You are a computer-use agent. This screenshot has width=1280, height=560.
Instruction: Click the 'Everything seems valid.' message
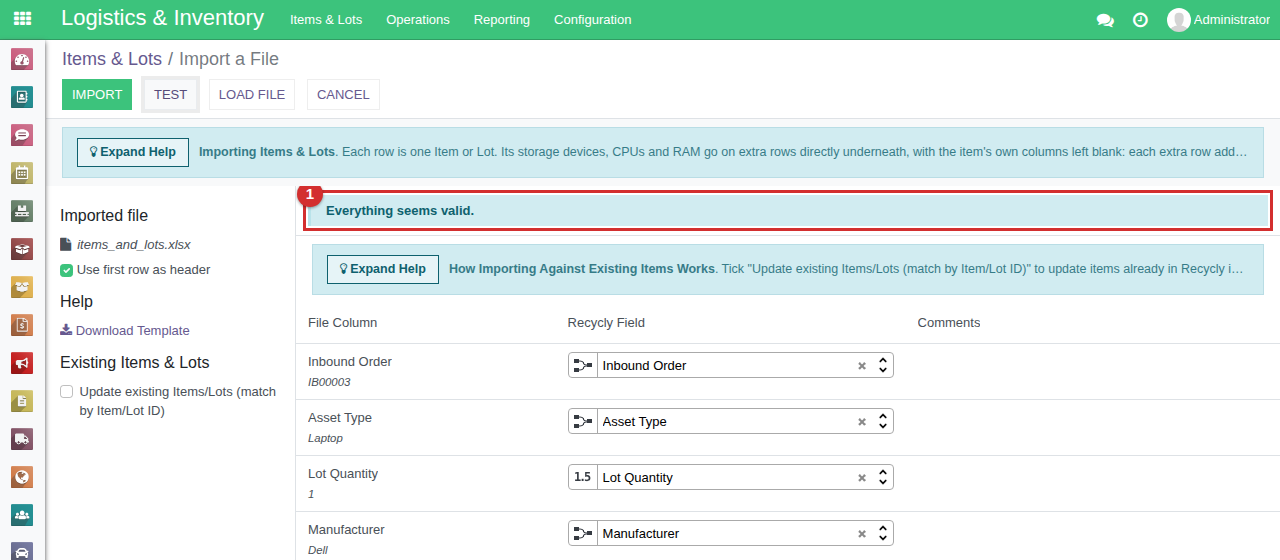[x=400, y=211]
